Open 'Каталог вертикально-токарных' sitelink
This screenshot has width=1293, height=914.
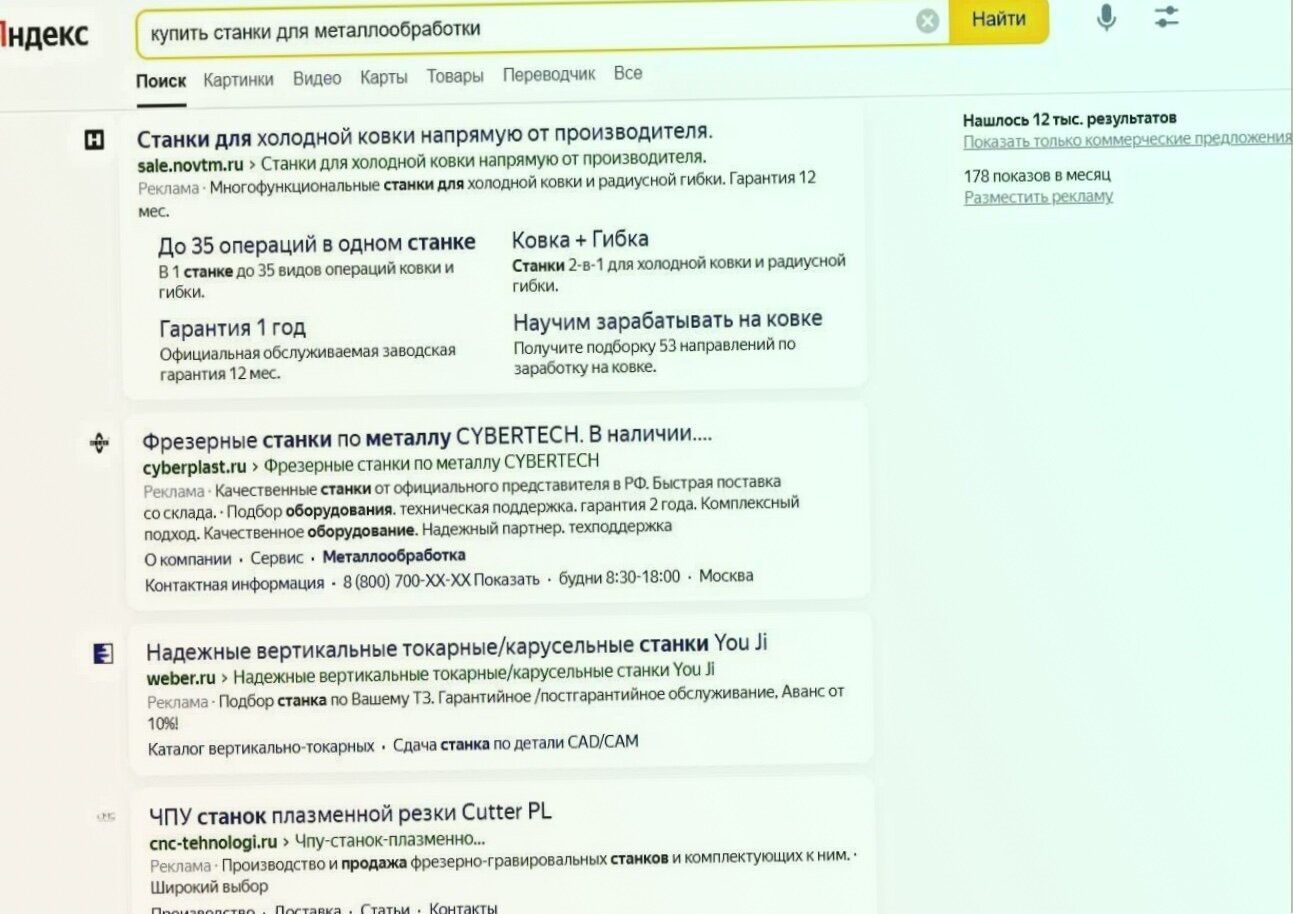[261, 747]
